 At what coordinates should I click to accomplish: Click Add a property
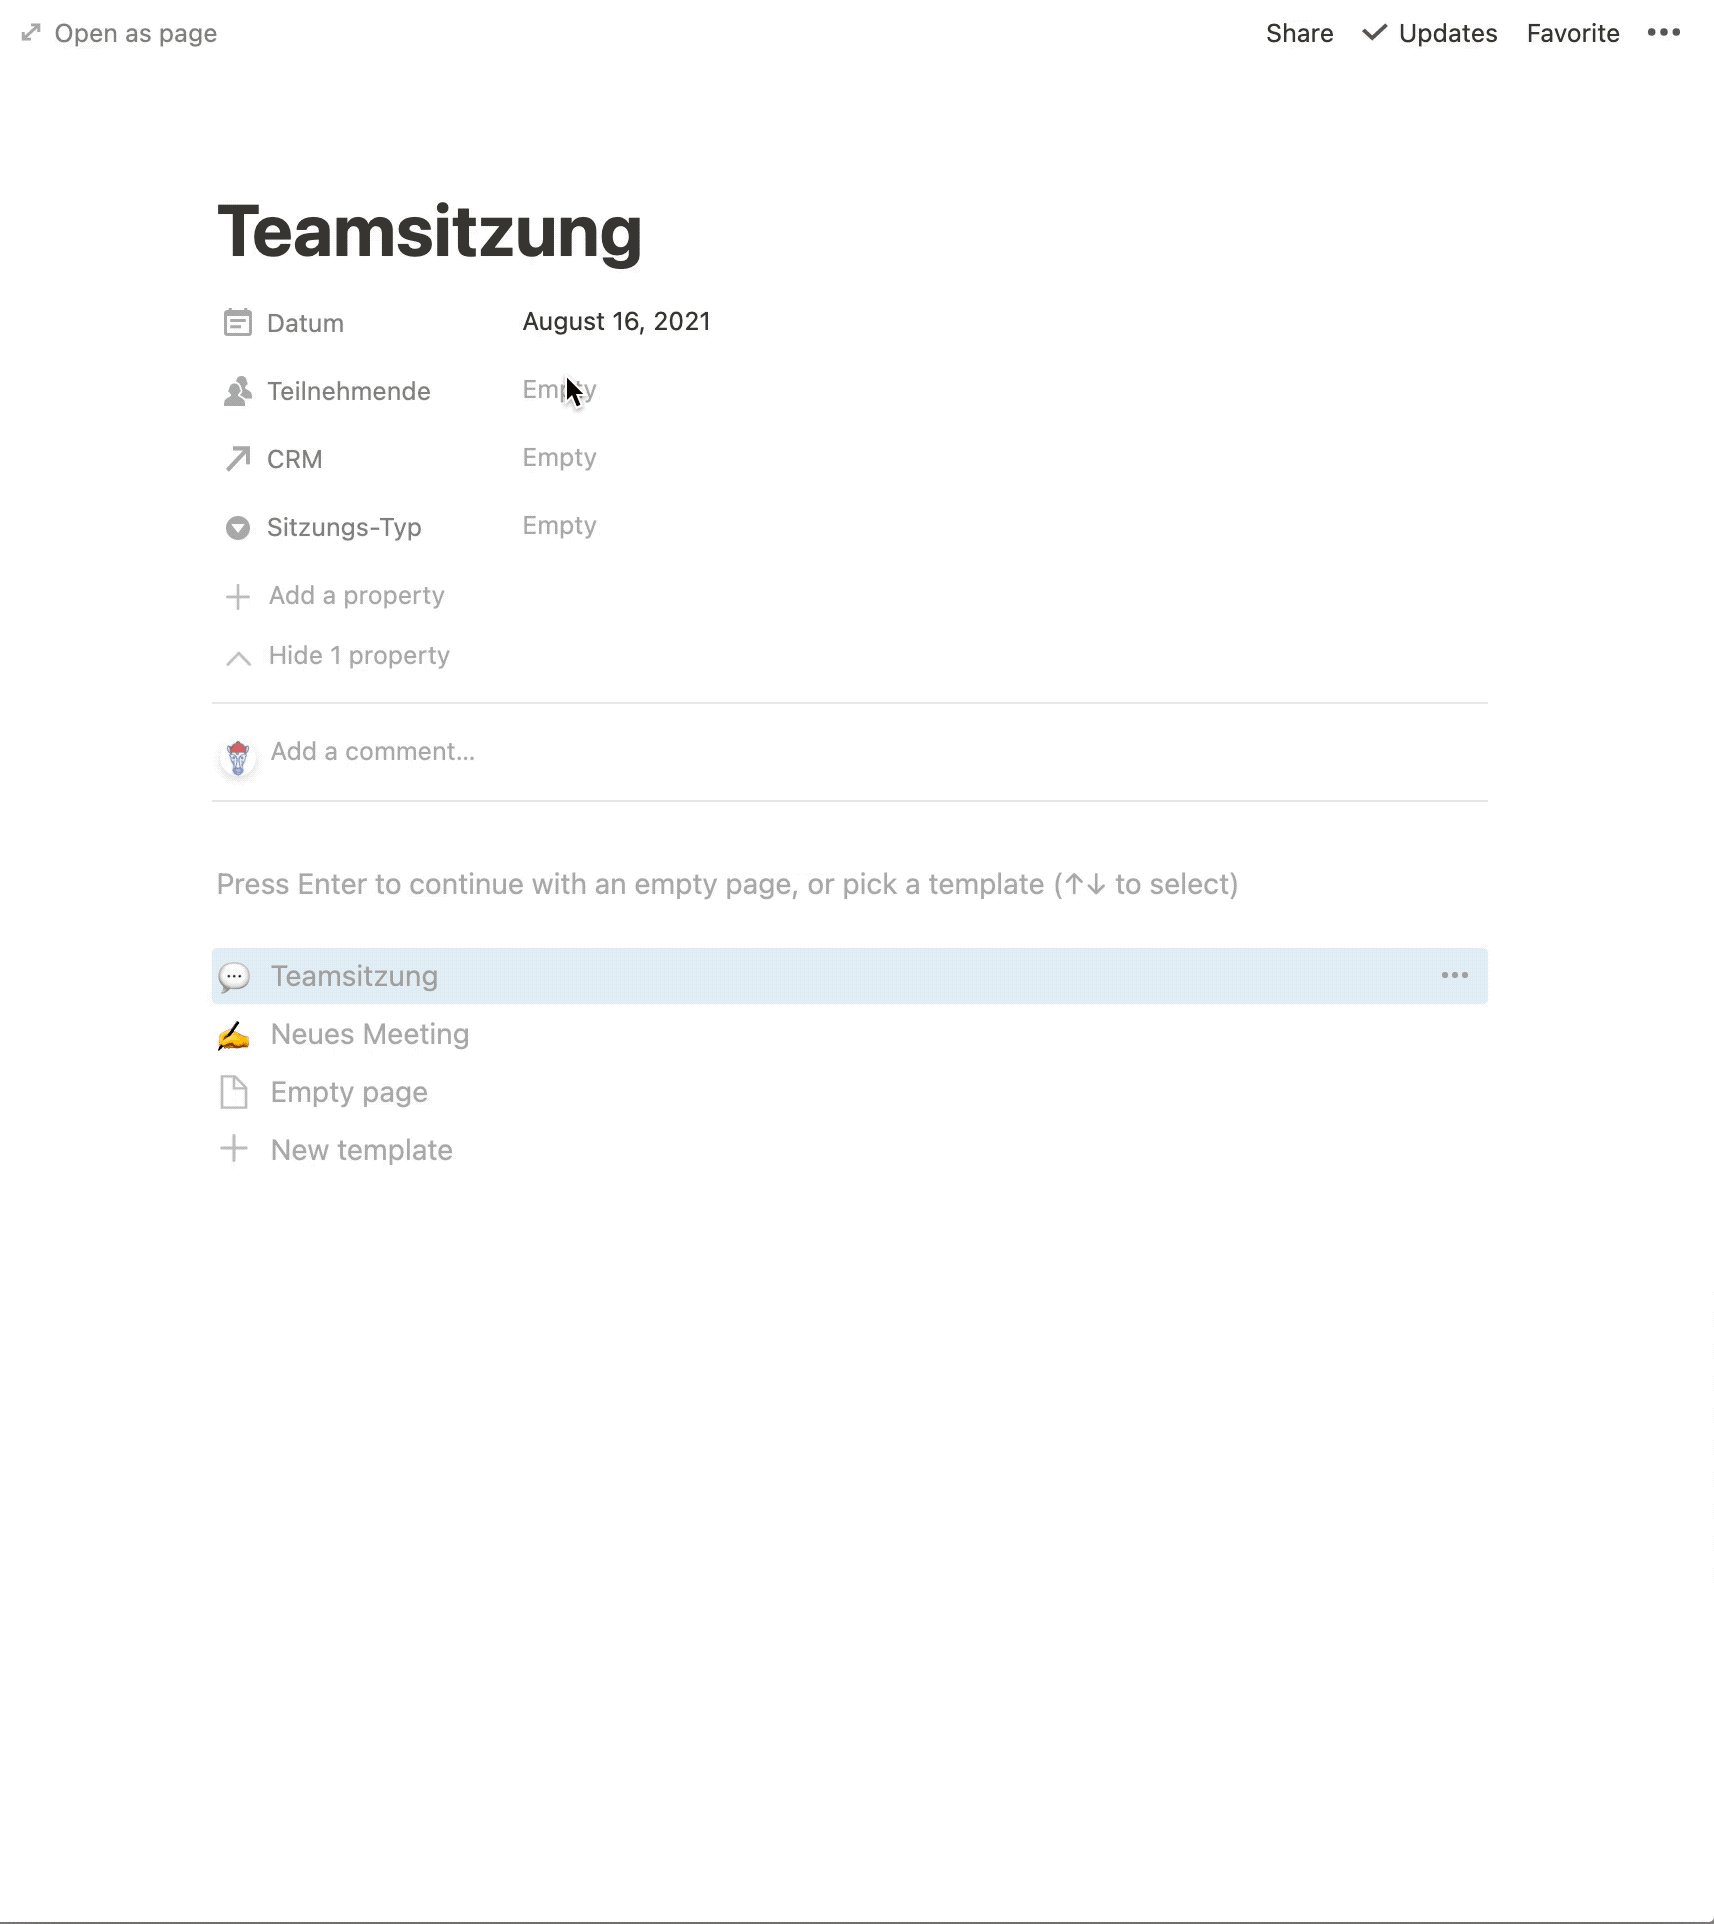(356, 596)
